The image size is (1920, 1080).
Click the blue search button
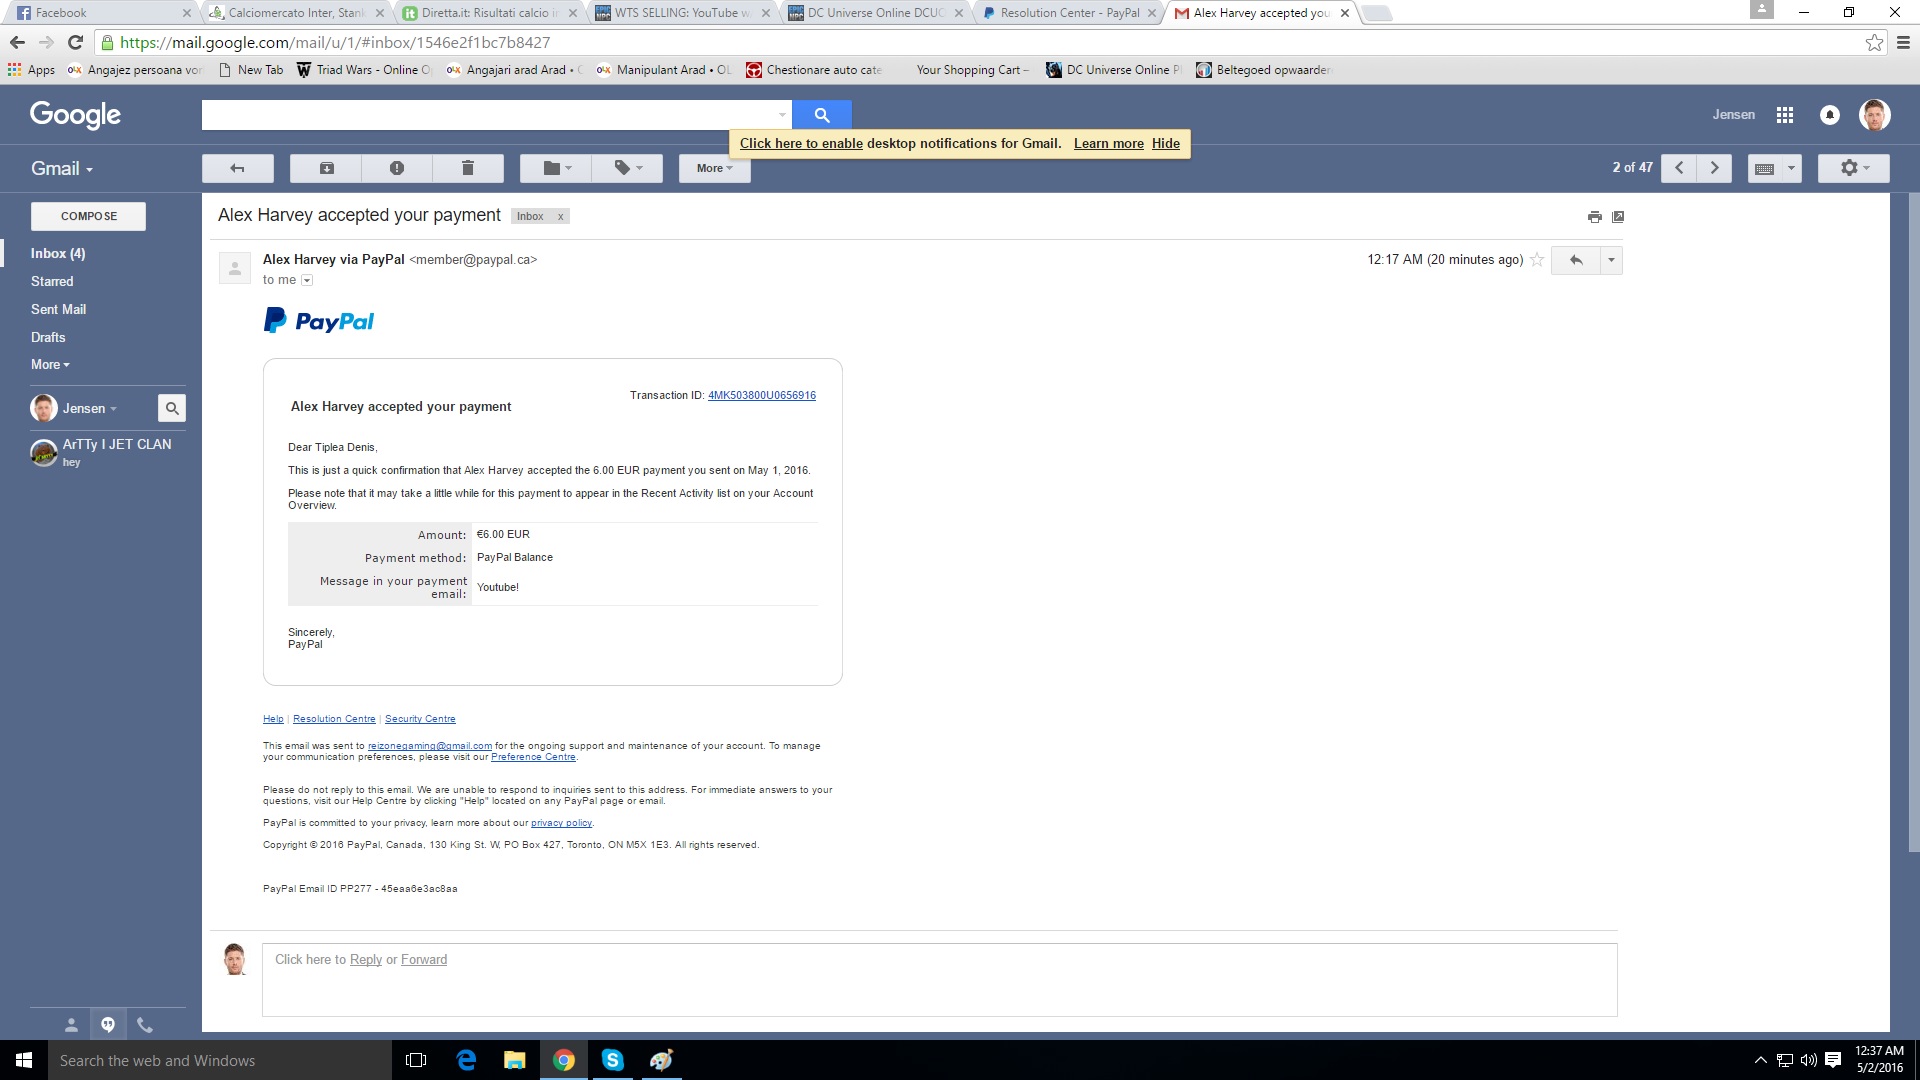coord(822,115)
